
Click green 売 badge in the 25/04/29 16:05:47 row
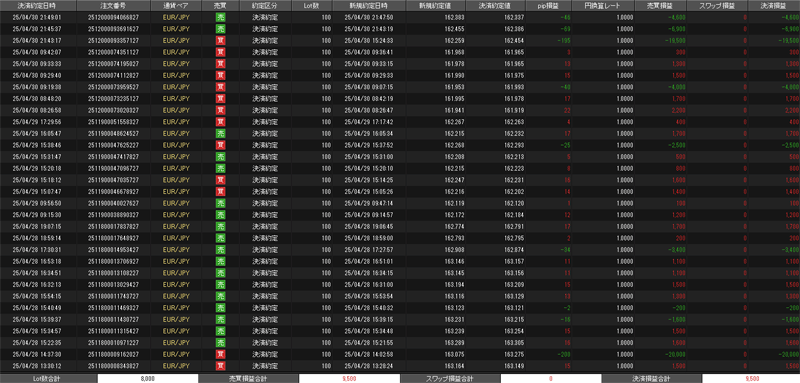[220, 133]
